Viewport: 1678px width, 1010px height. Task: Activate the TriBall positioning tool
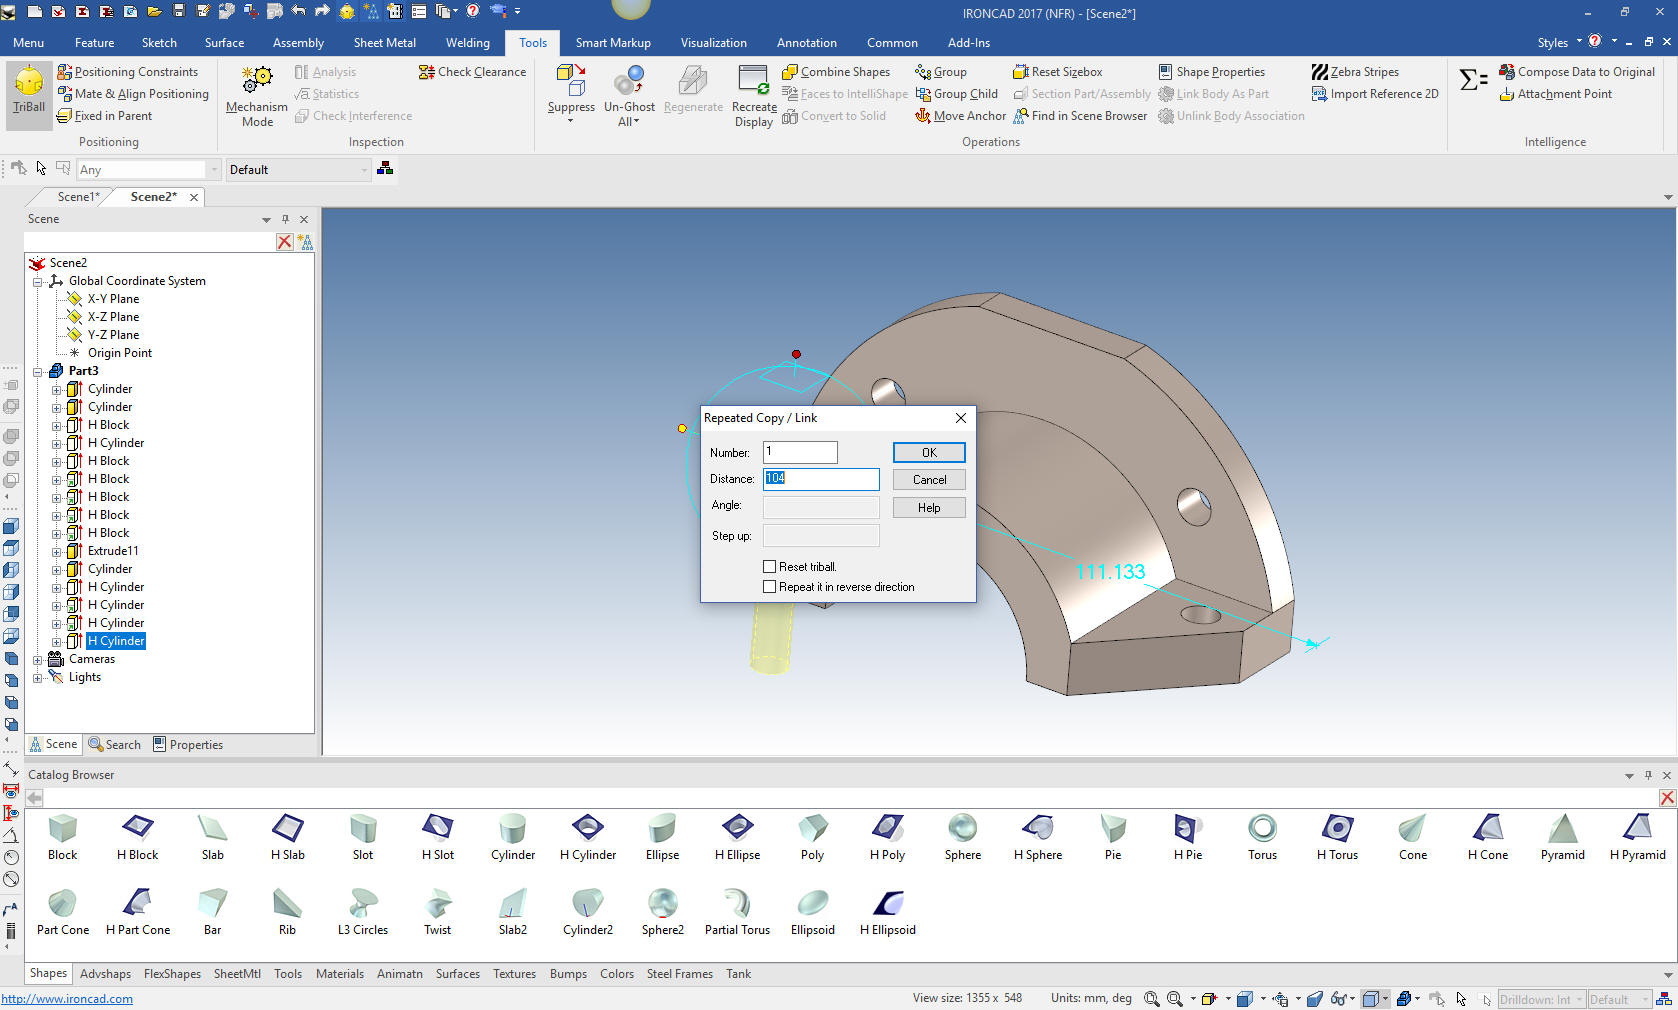point(29,89)
